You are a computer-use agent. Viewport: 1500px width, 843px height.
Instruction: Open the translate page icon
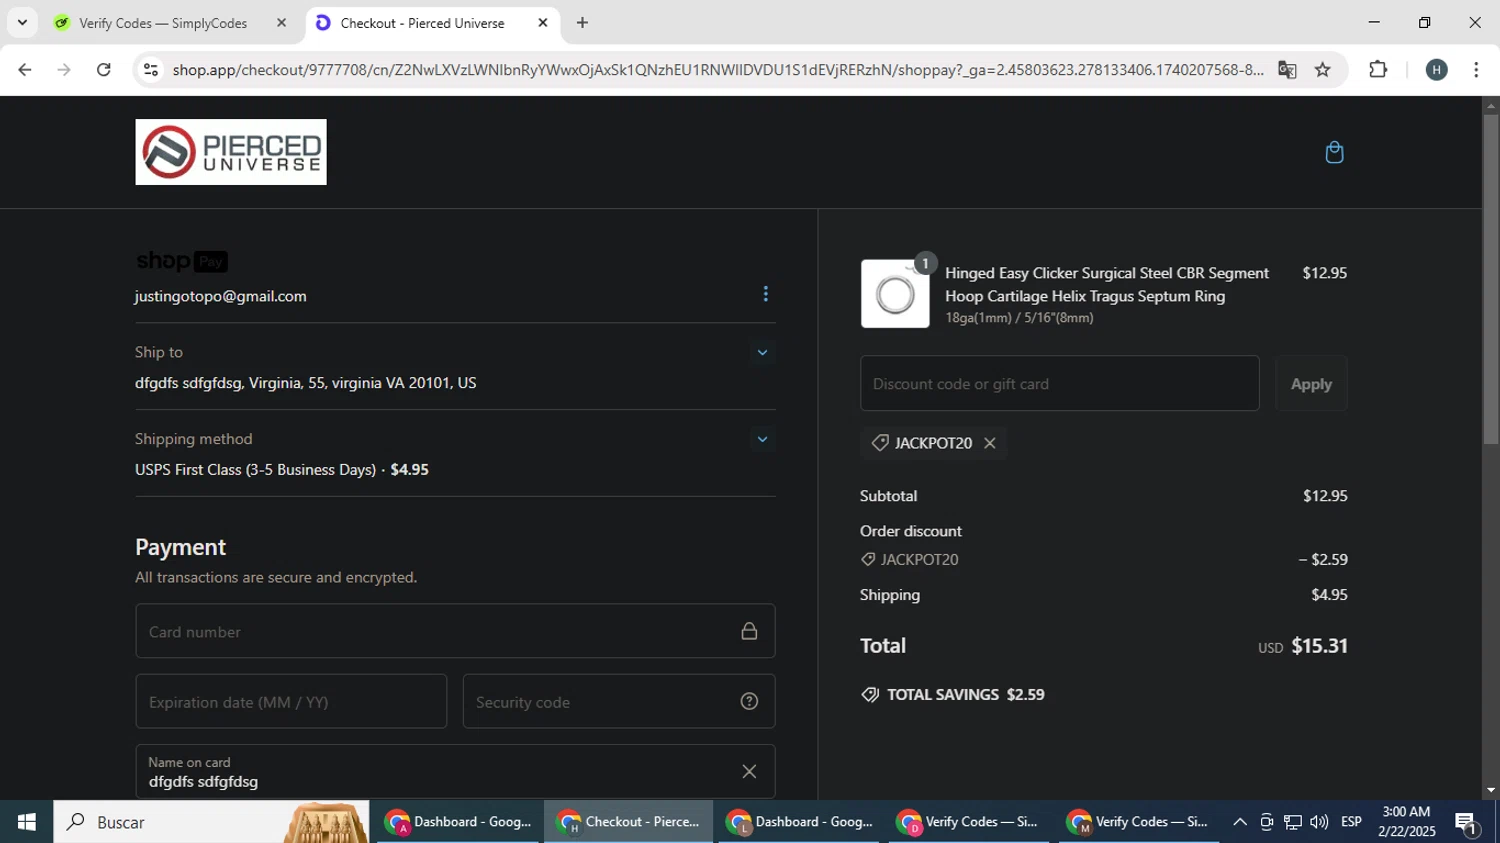coord(1287,69)
